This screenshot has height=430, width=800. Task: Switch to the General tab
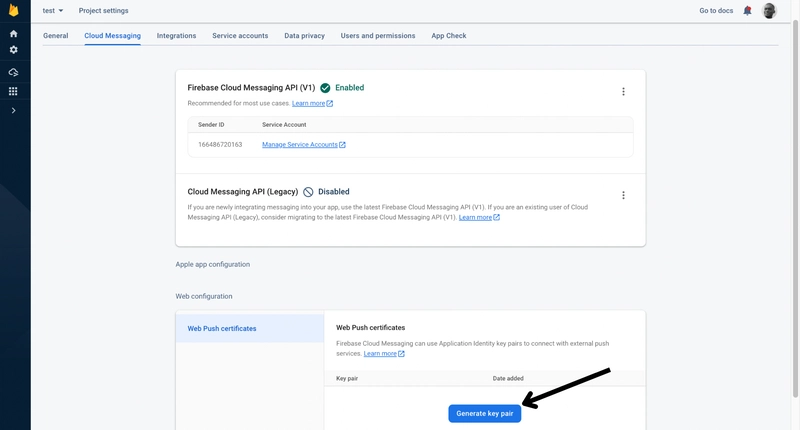point(56,36)
